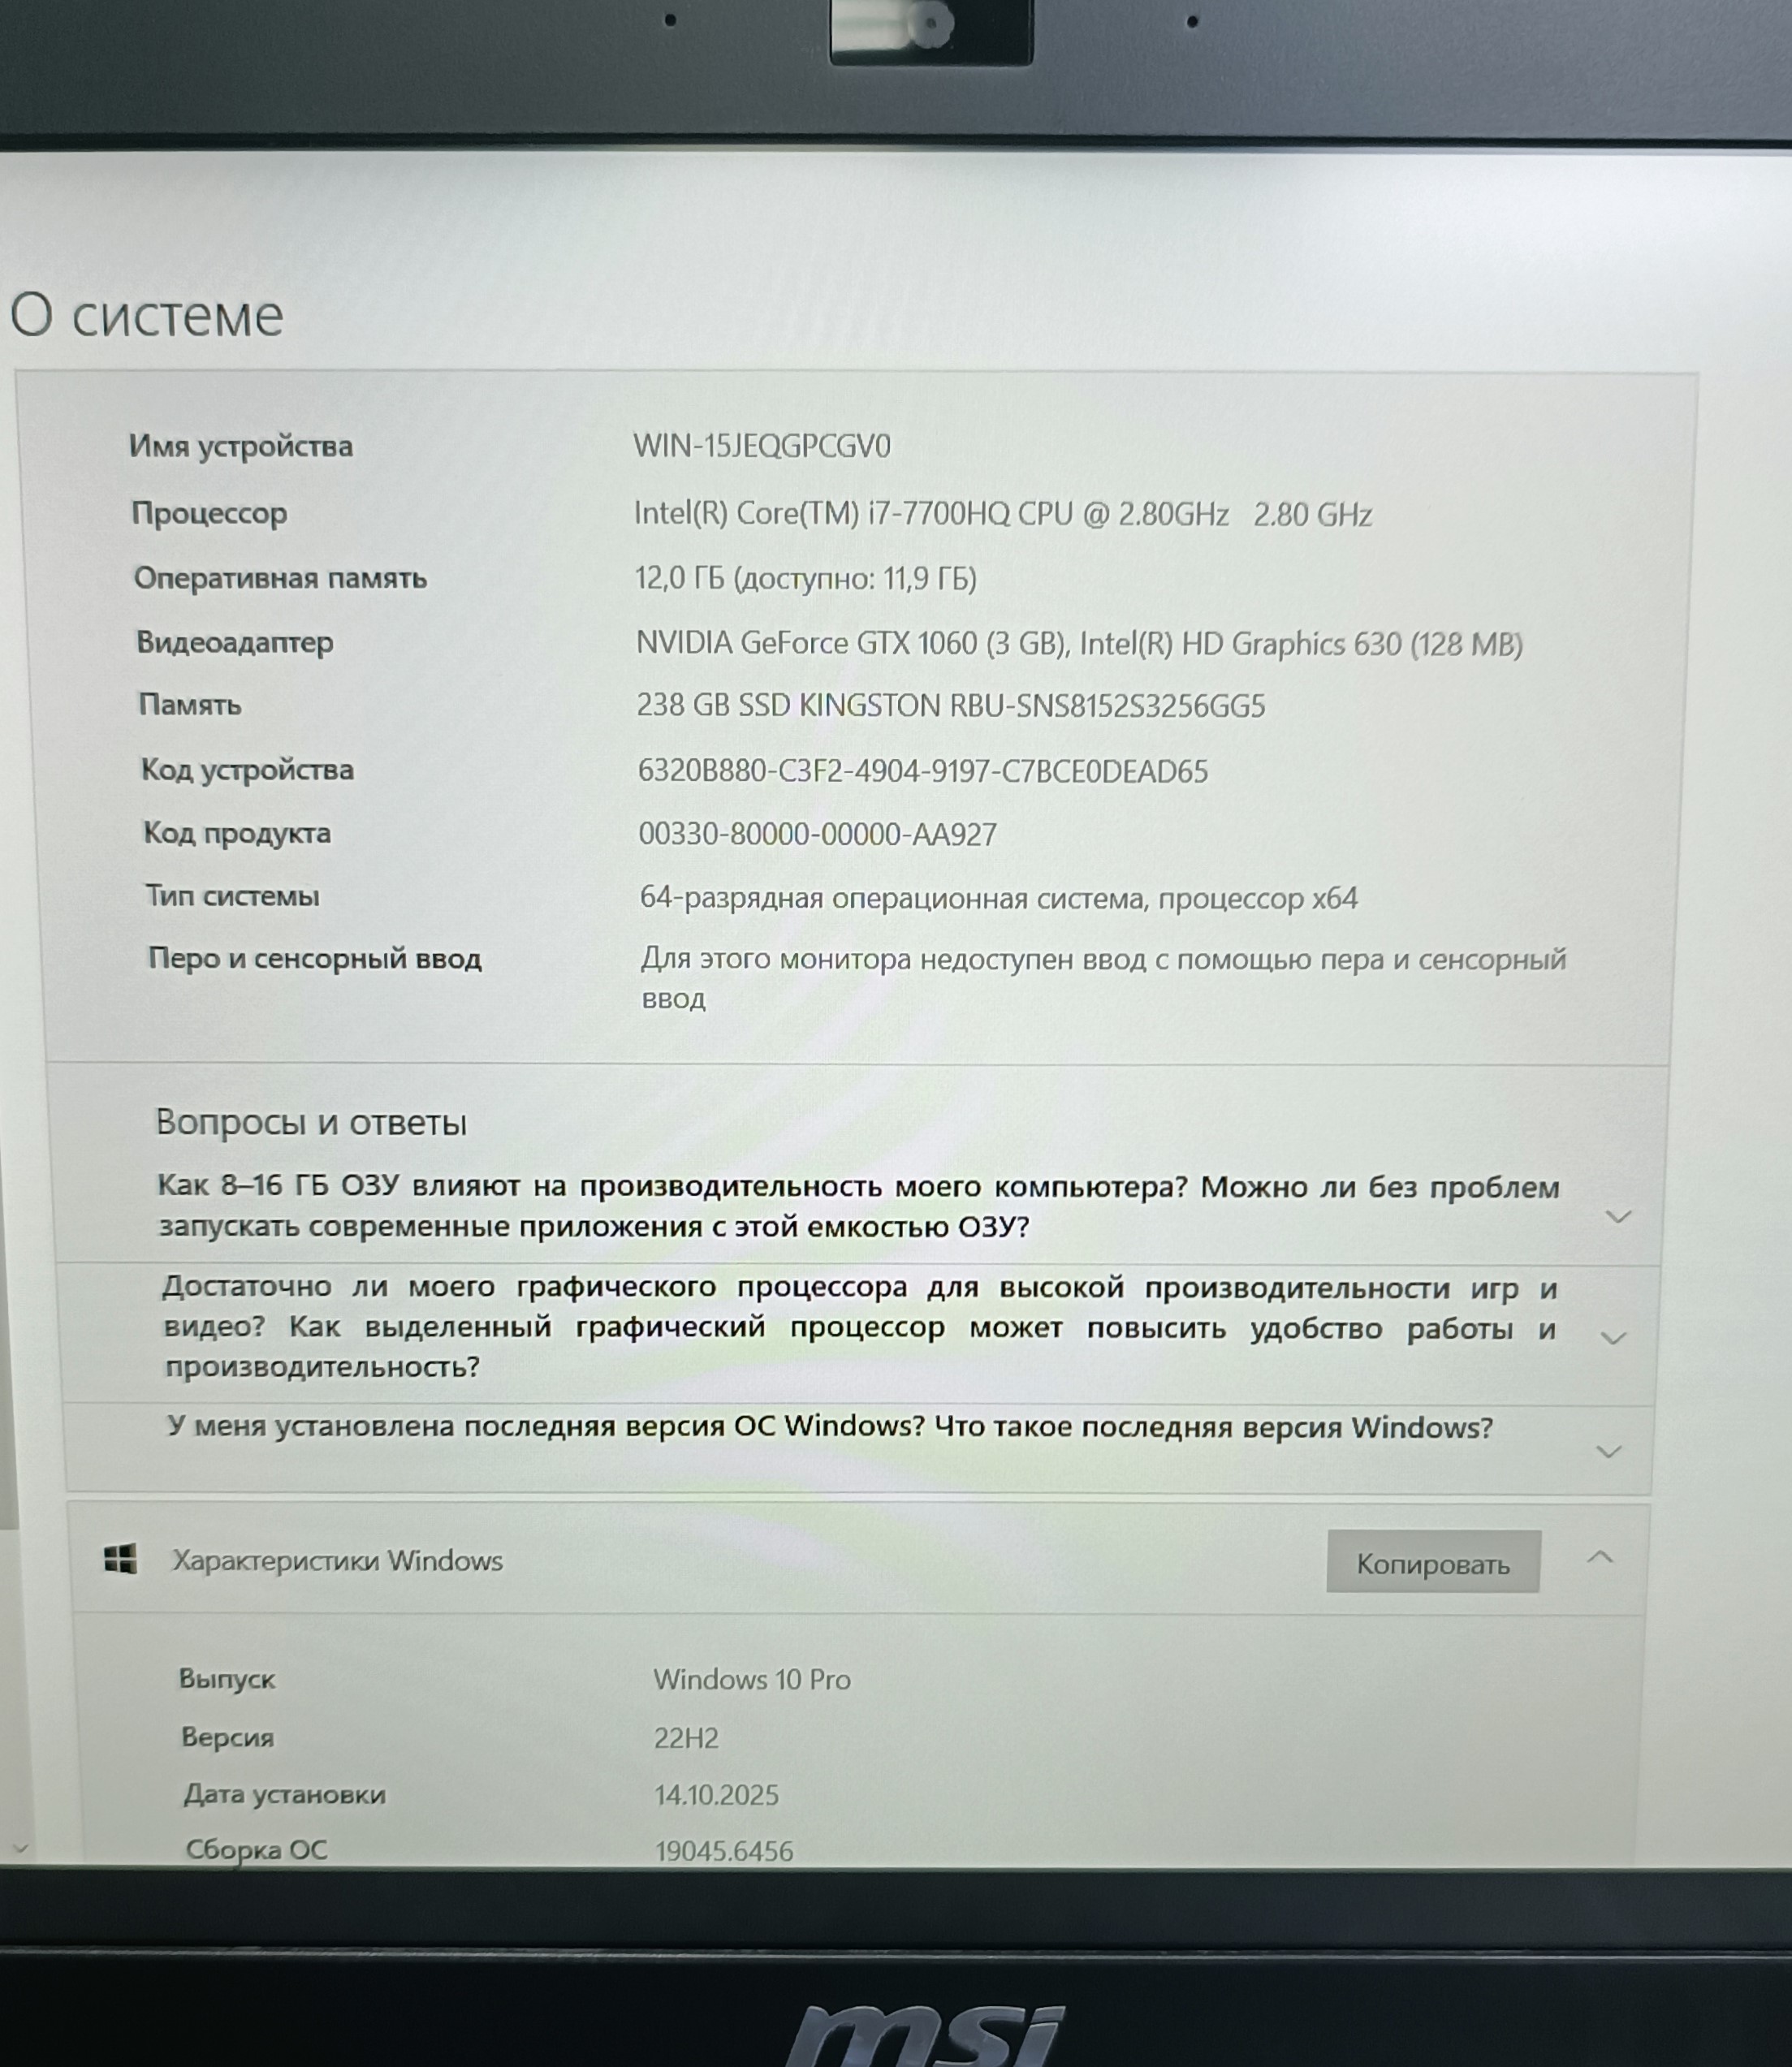Click the О системе page heading
The image size is (1792, 2067).
pyautogui.click(x=147, y=316)
